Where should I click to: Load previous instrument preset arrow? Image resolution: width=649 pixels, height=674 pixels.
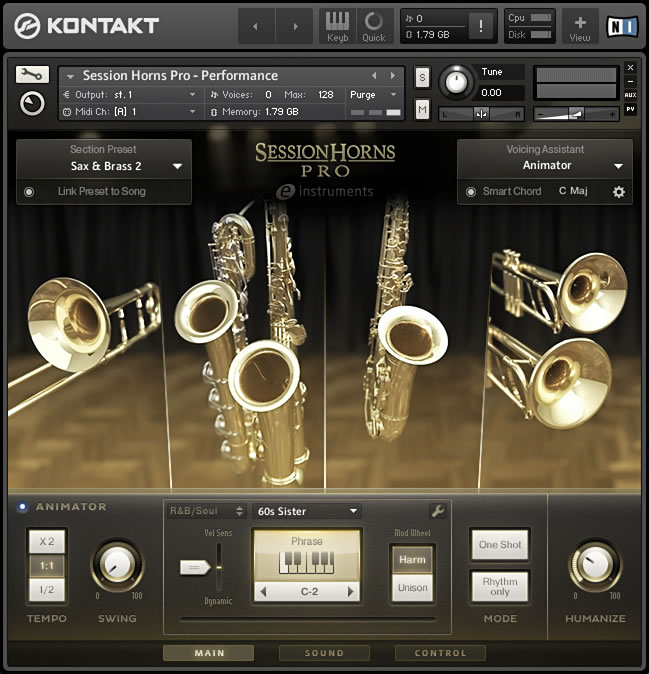[374, 76]
